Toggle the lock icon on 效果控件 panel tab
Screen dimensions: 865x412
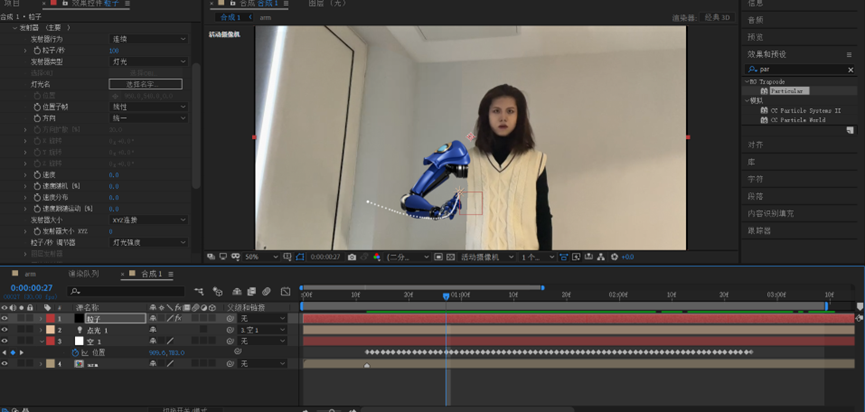point(65,3)
